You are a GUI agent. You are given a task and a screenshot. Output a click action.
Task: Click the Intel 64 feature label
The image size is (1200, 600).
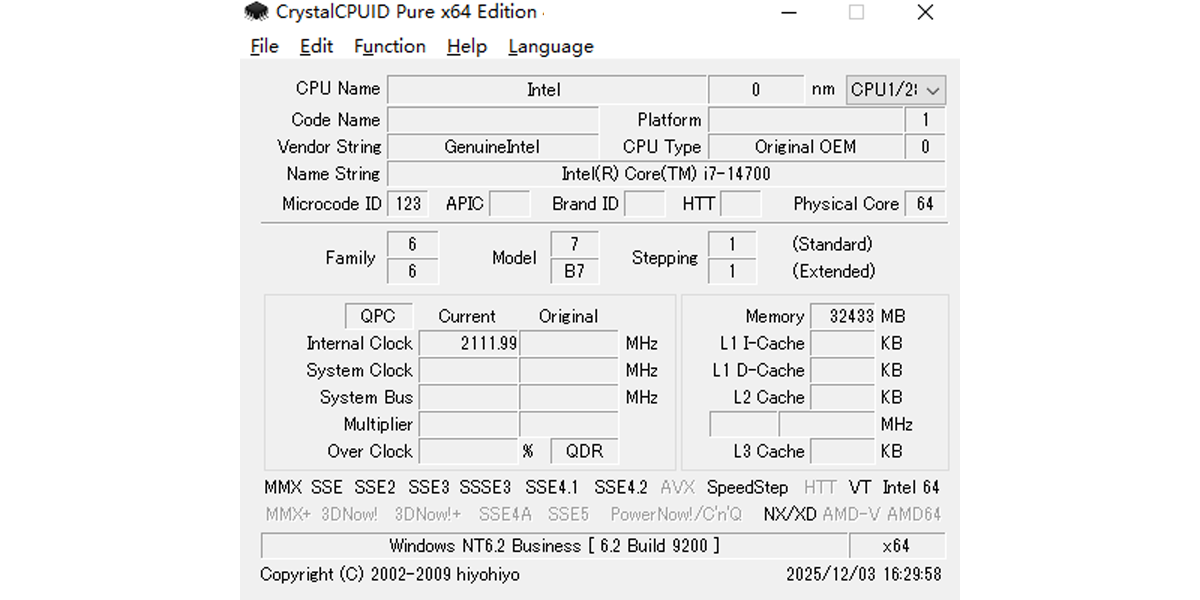coord(911,488)
